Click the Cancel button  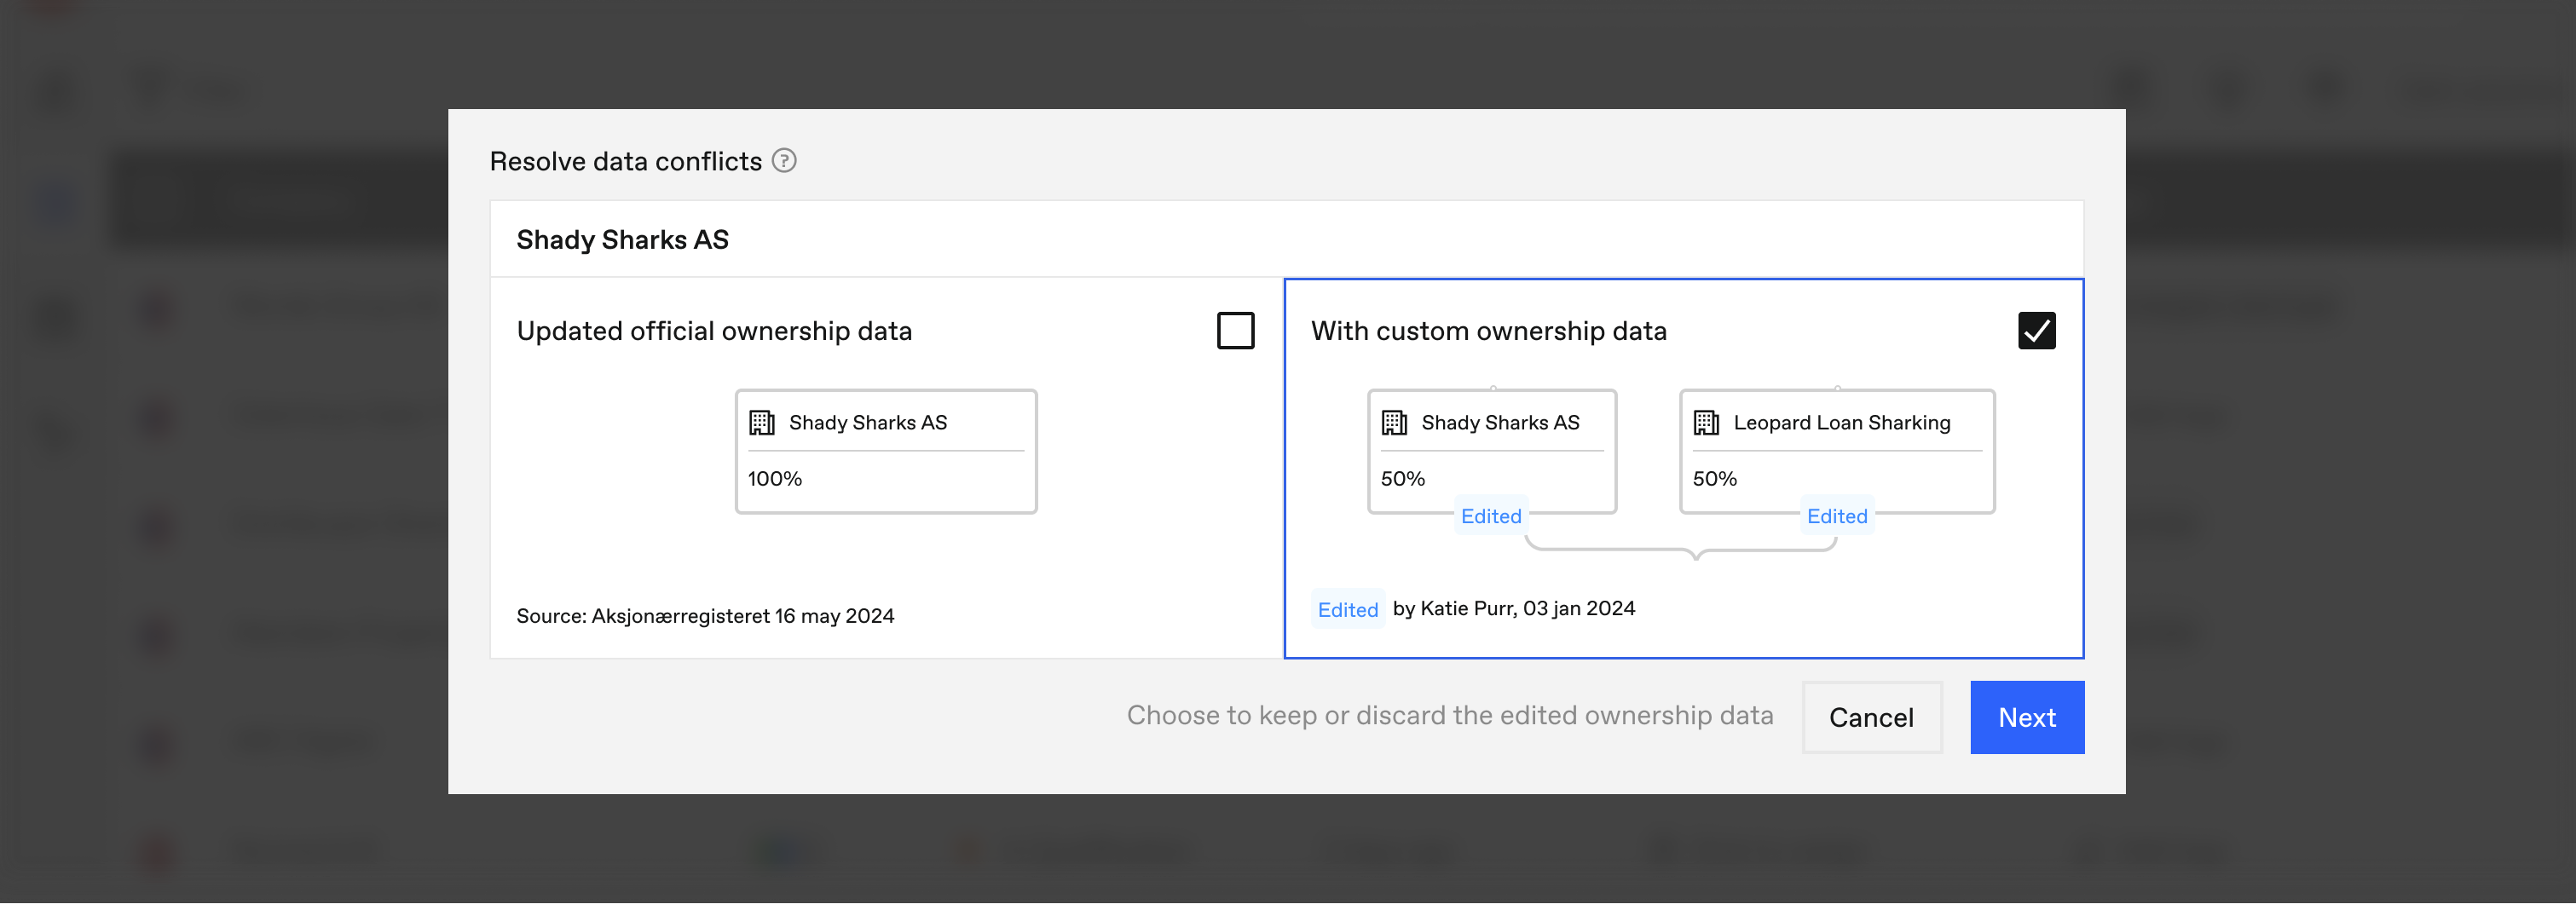(x=1871, y=718)
